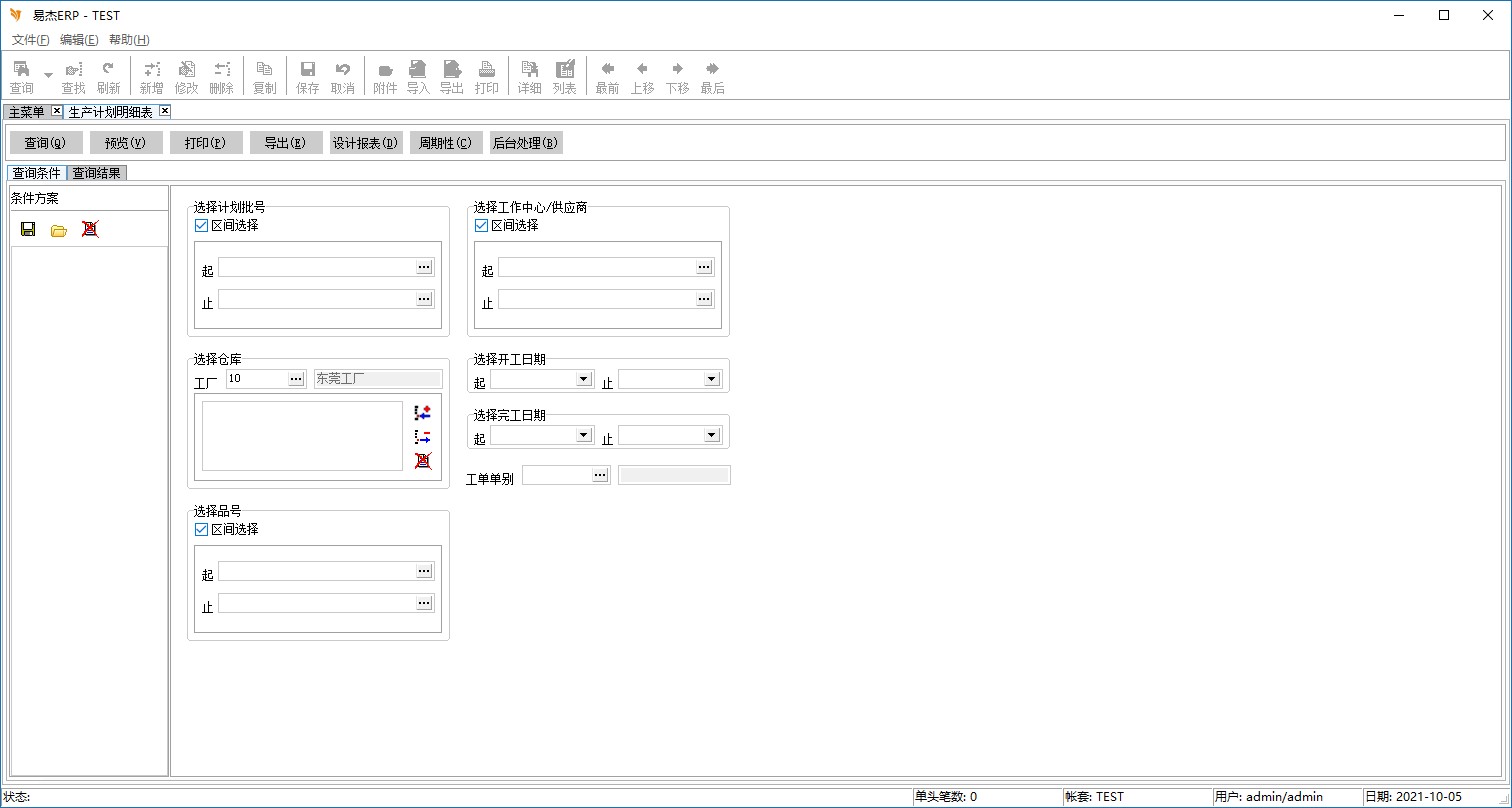
Task: Open the 帮助(H) menu
Action: [129, 40]
